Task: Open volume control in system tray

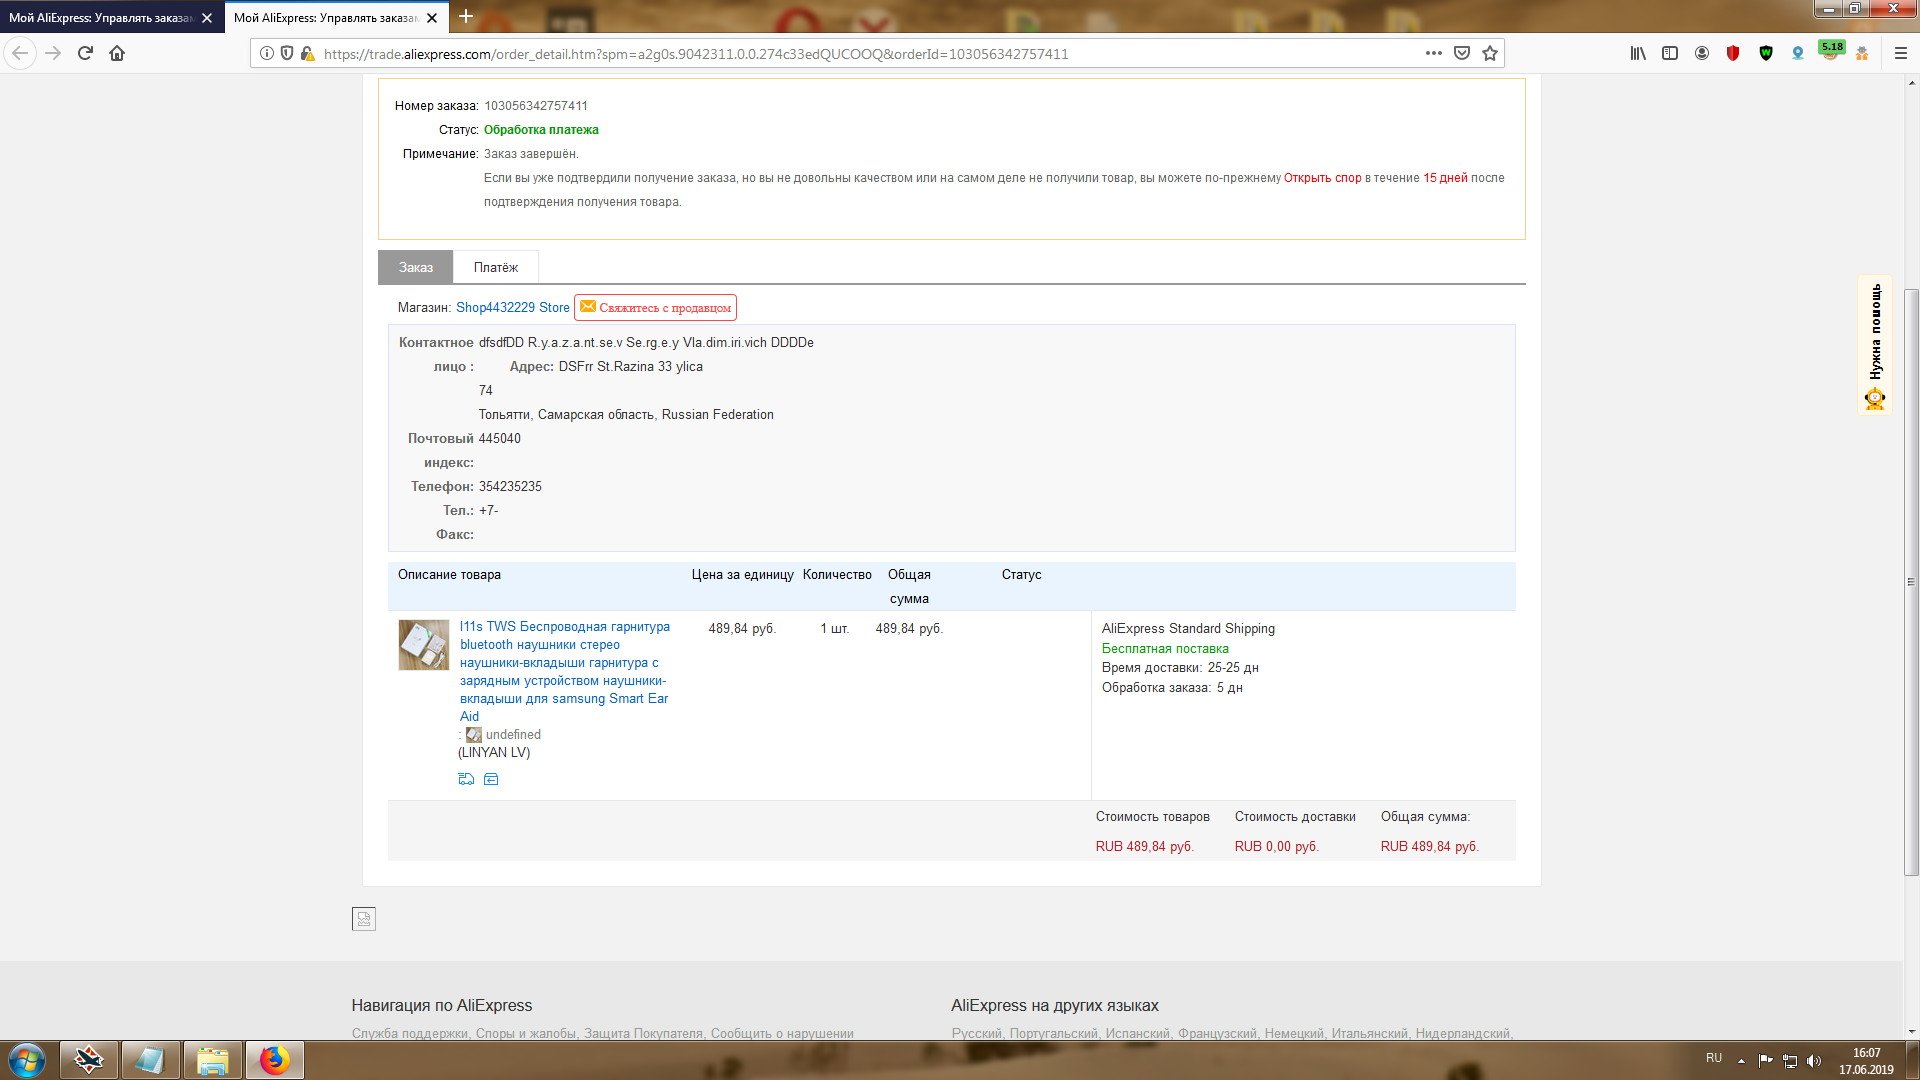Action: click(1814, 1060)
